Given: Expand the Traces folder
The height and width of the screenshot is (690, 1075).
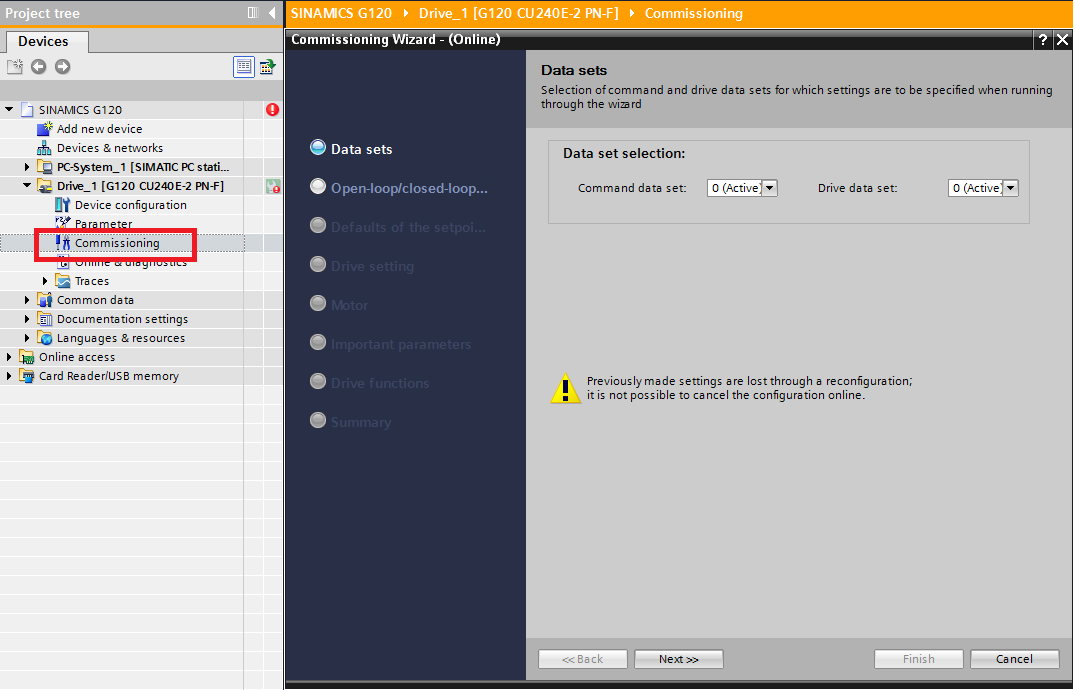Looking at the screenshot, I should 45,281.
